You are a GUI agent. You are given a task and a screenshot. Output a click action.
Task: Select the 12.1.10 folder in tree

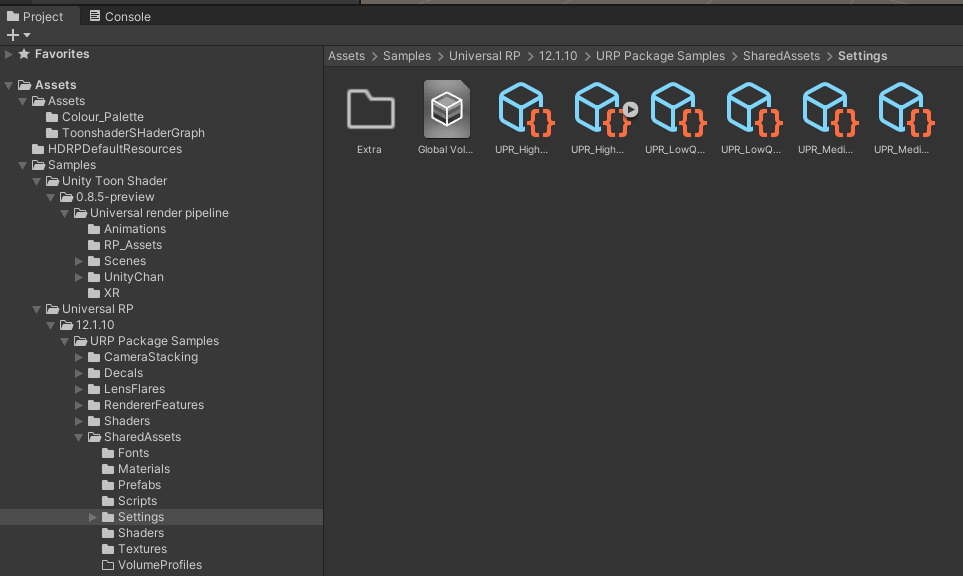click(x=88, y=325)
